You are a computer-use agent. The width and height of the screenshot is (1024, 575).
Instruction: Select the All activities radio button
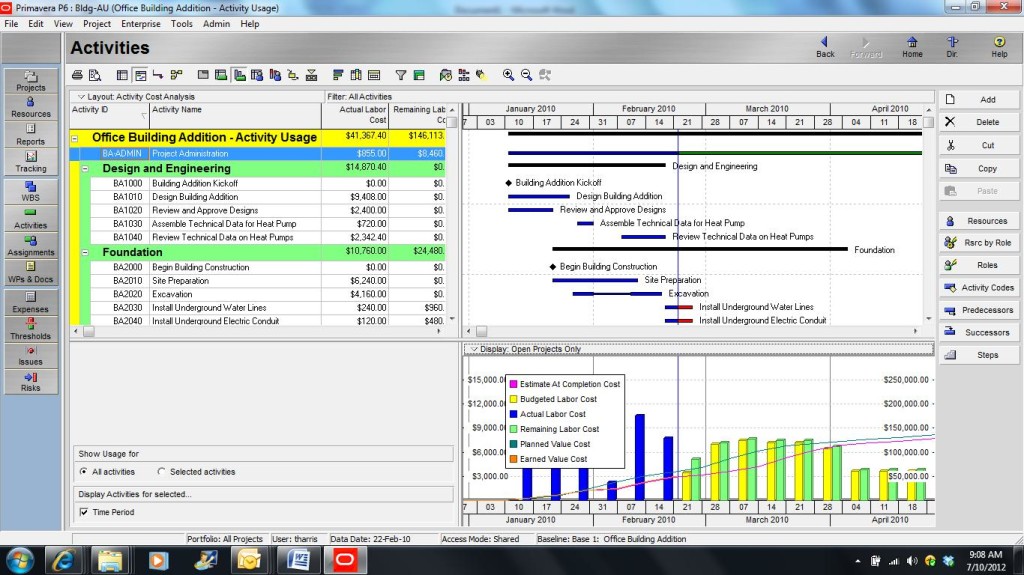[x=84, y=471]
